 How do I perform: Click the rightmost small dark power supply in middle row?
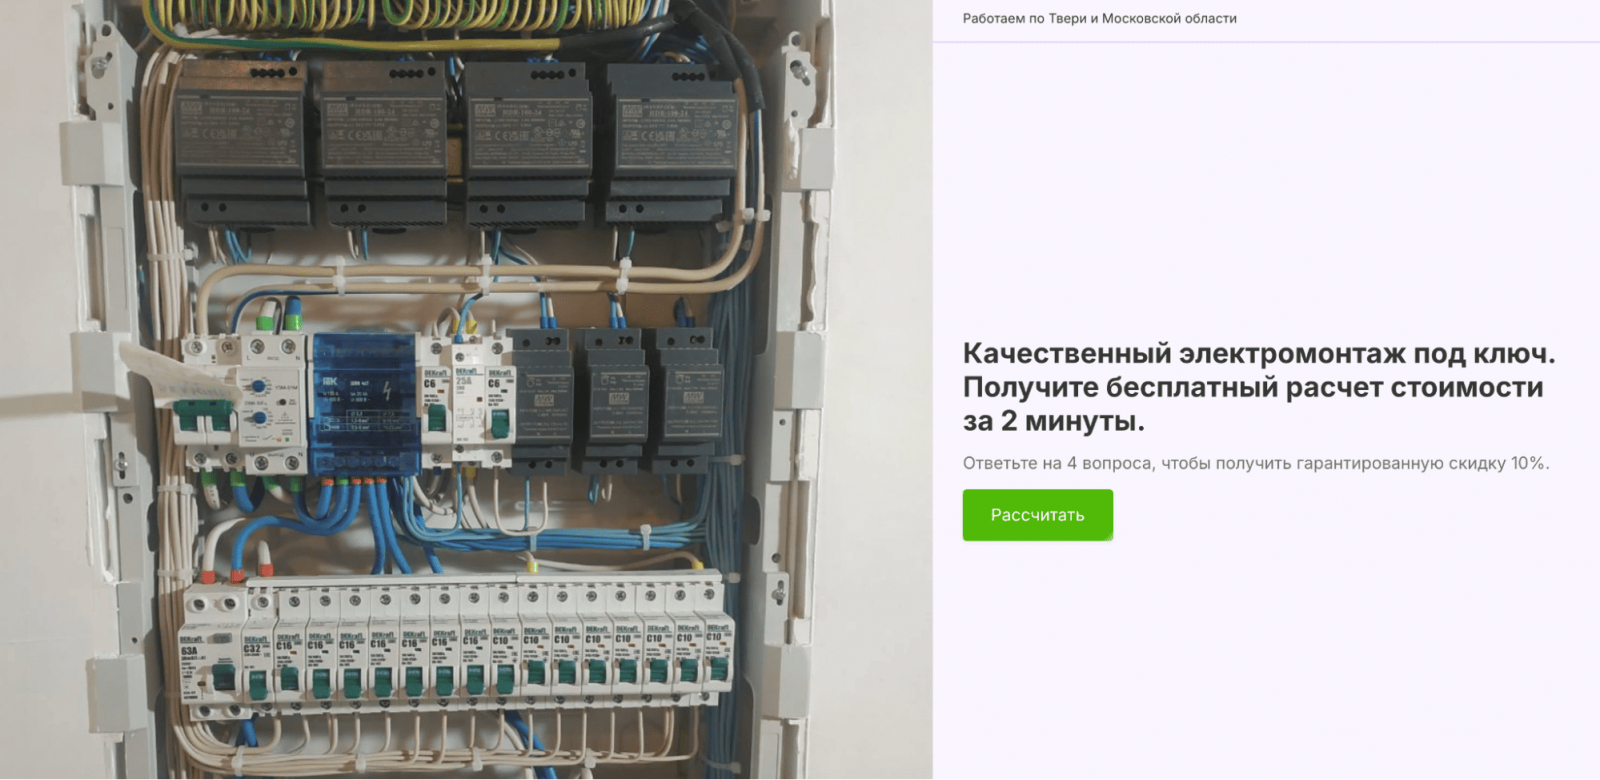click(687, 402)
